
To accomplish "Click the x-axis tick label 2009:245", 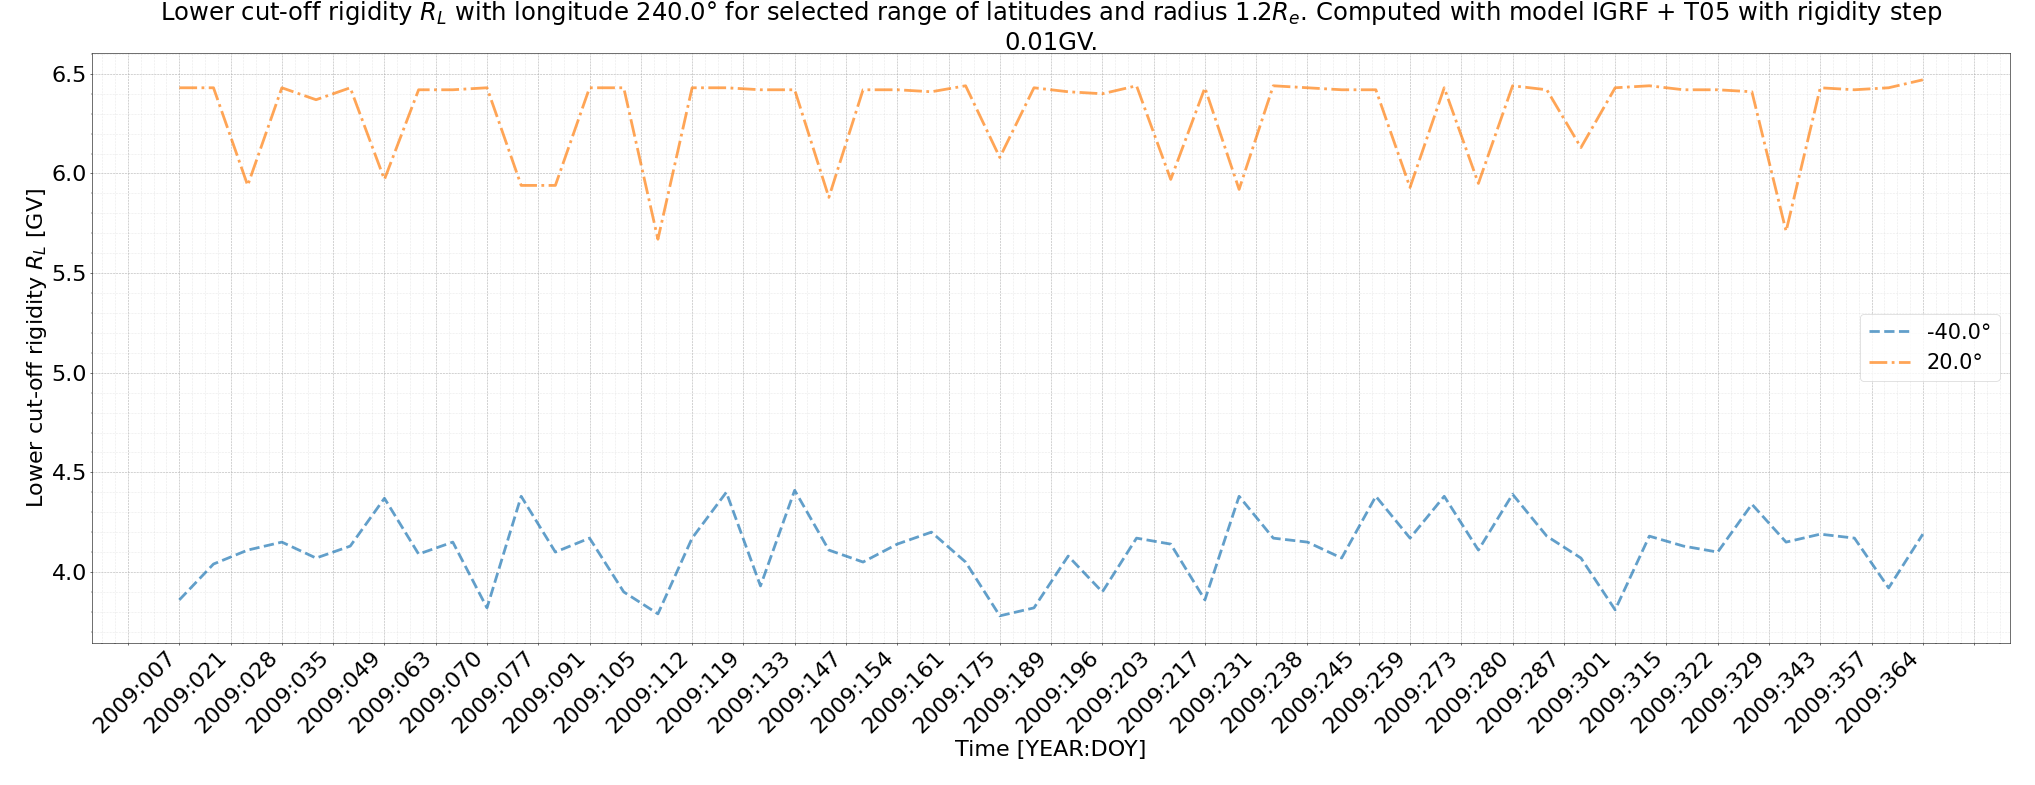I will (1314, 692).
